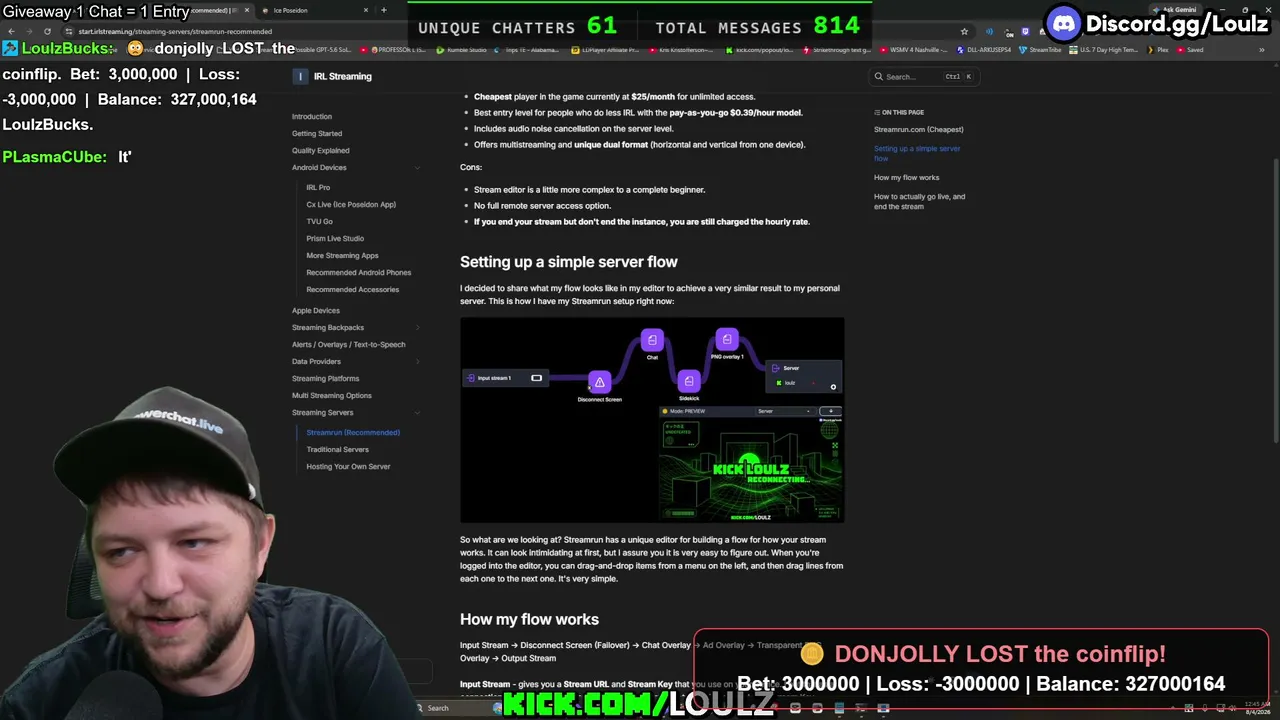Focus the docs Search input field
Screen dimensions: 1280x720
[925, 76]
